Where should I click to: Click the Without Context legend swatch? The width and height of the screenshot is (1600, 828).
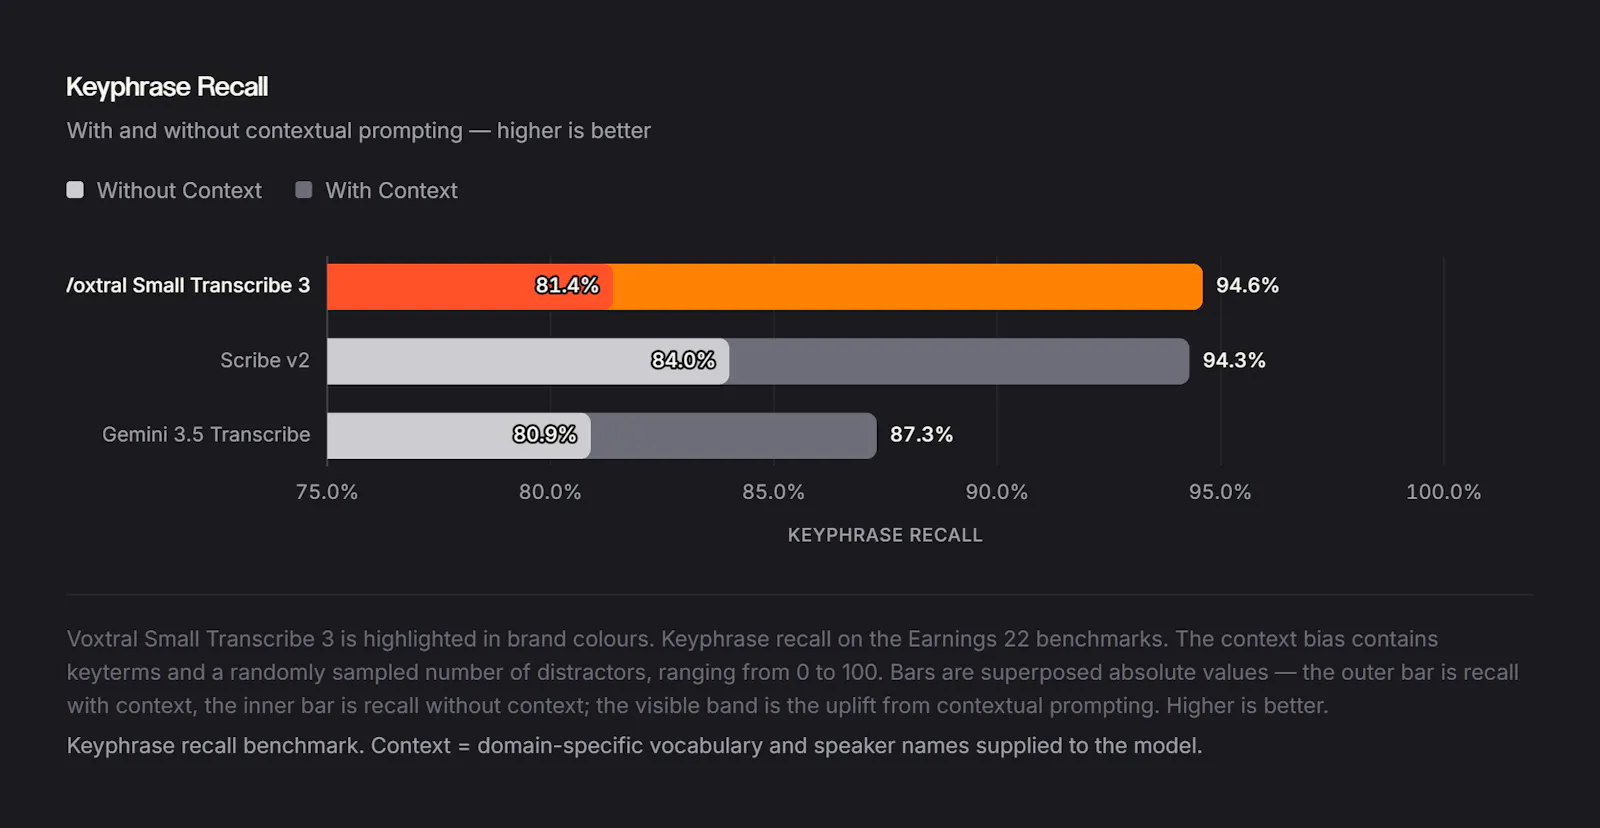(75, 190)
